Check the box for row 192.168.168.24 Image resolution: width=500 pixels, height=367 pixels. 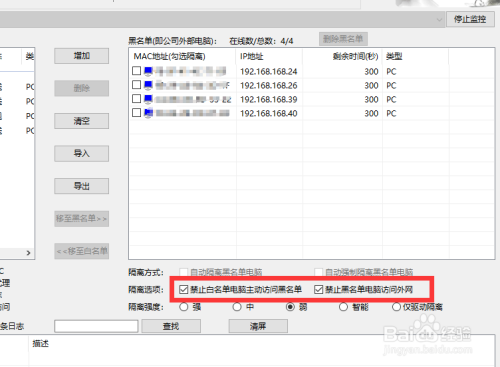(136, 71)
